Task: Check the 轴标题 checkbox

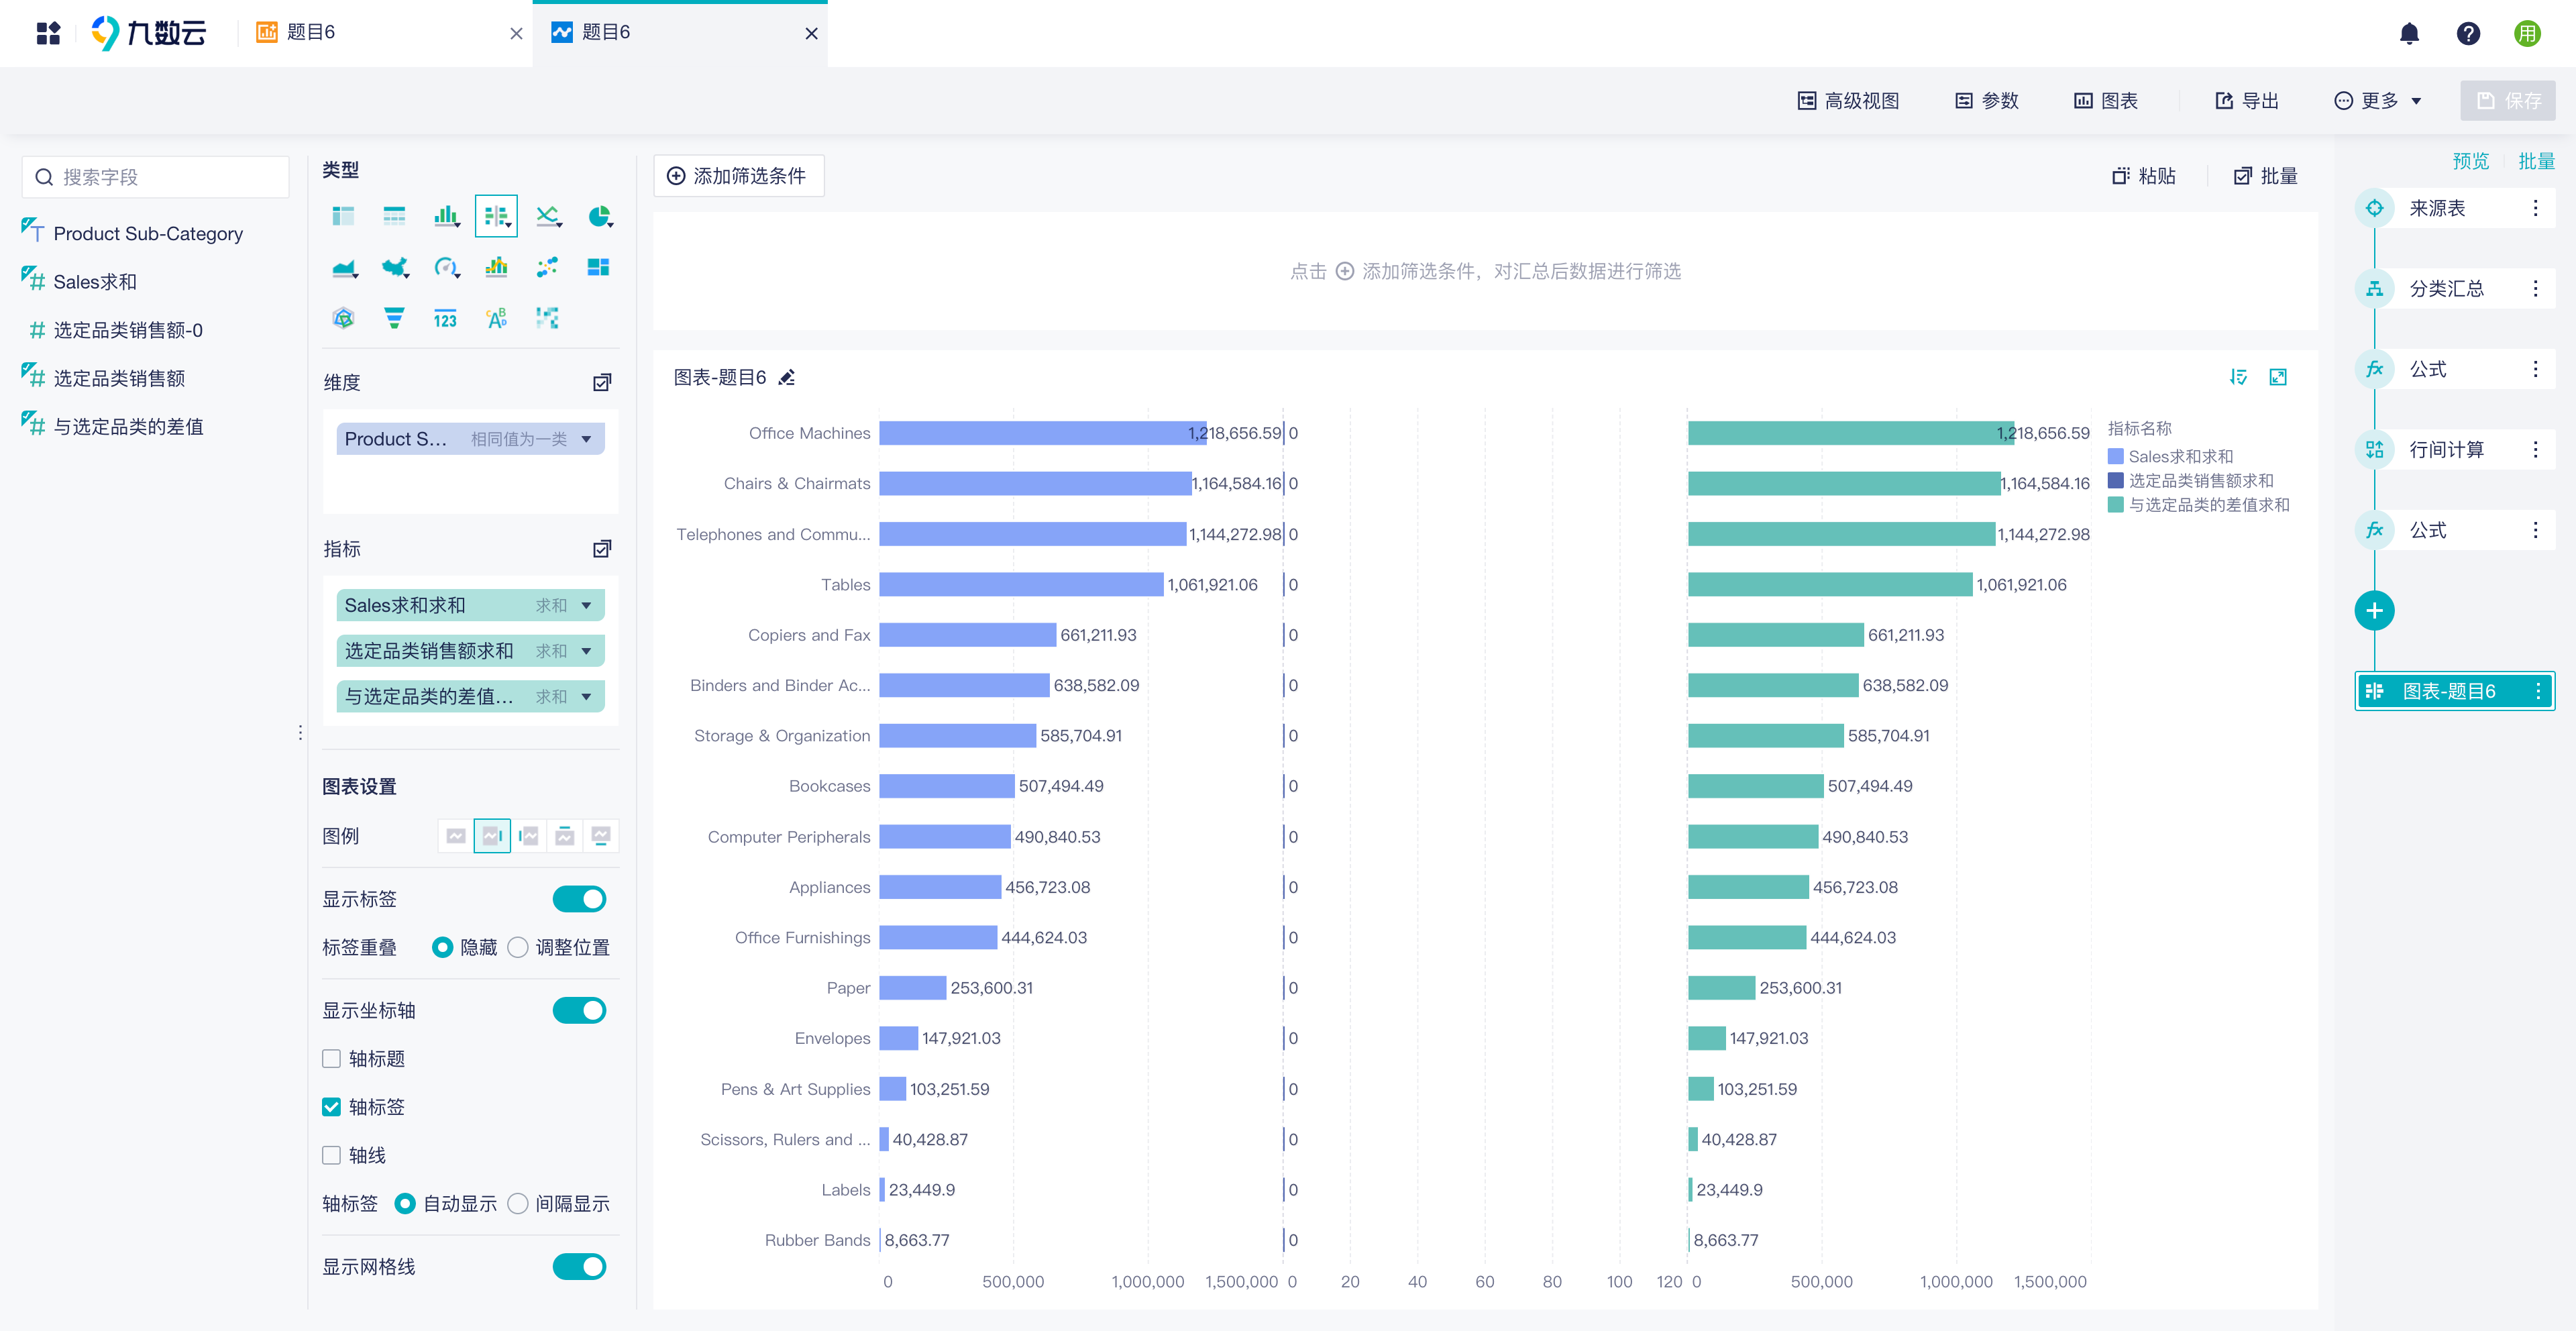Action: [x=331, y=1058]
